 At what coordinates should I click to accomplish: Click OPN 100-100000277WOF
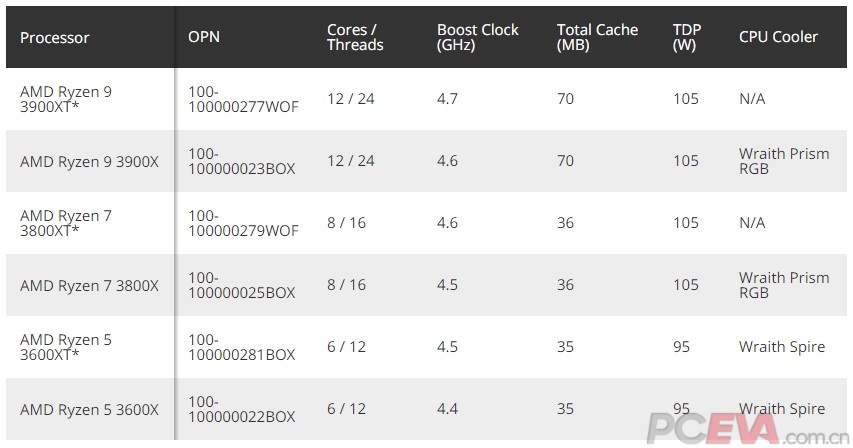click(243, 99)
